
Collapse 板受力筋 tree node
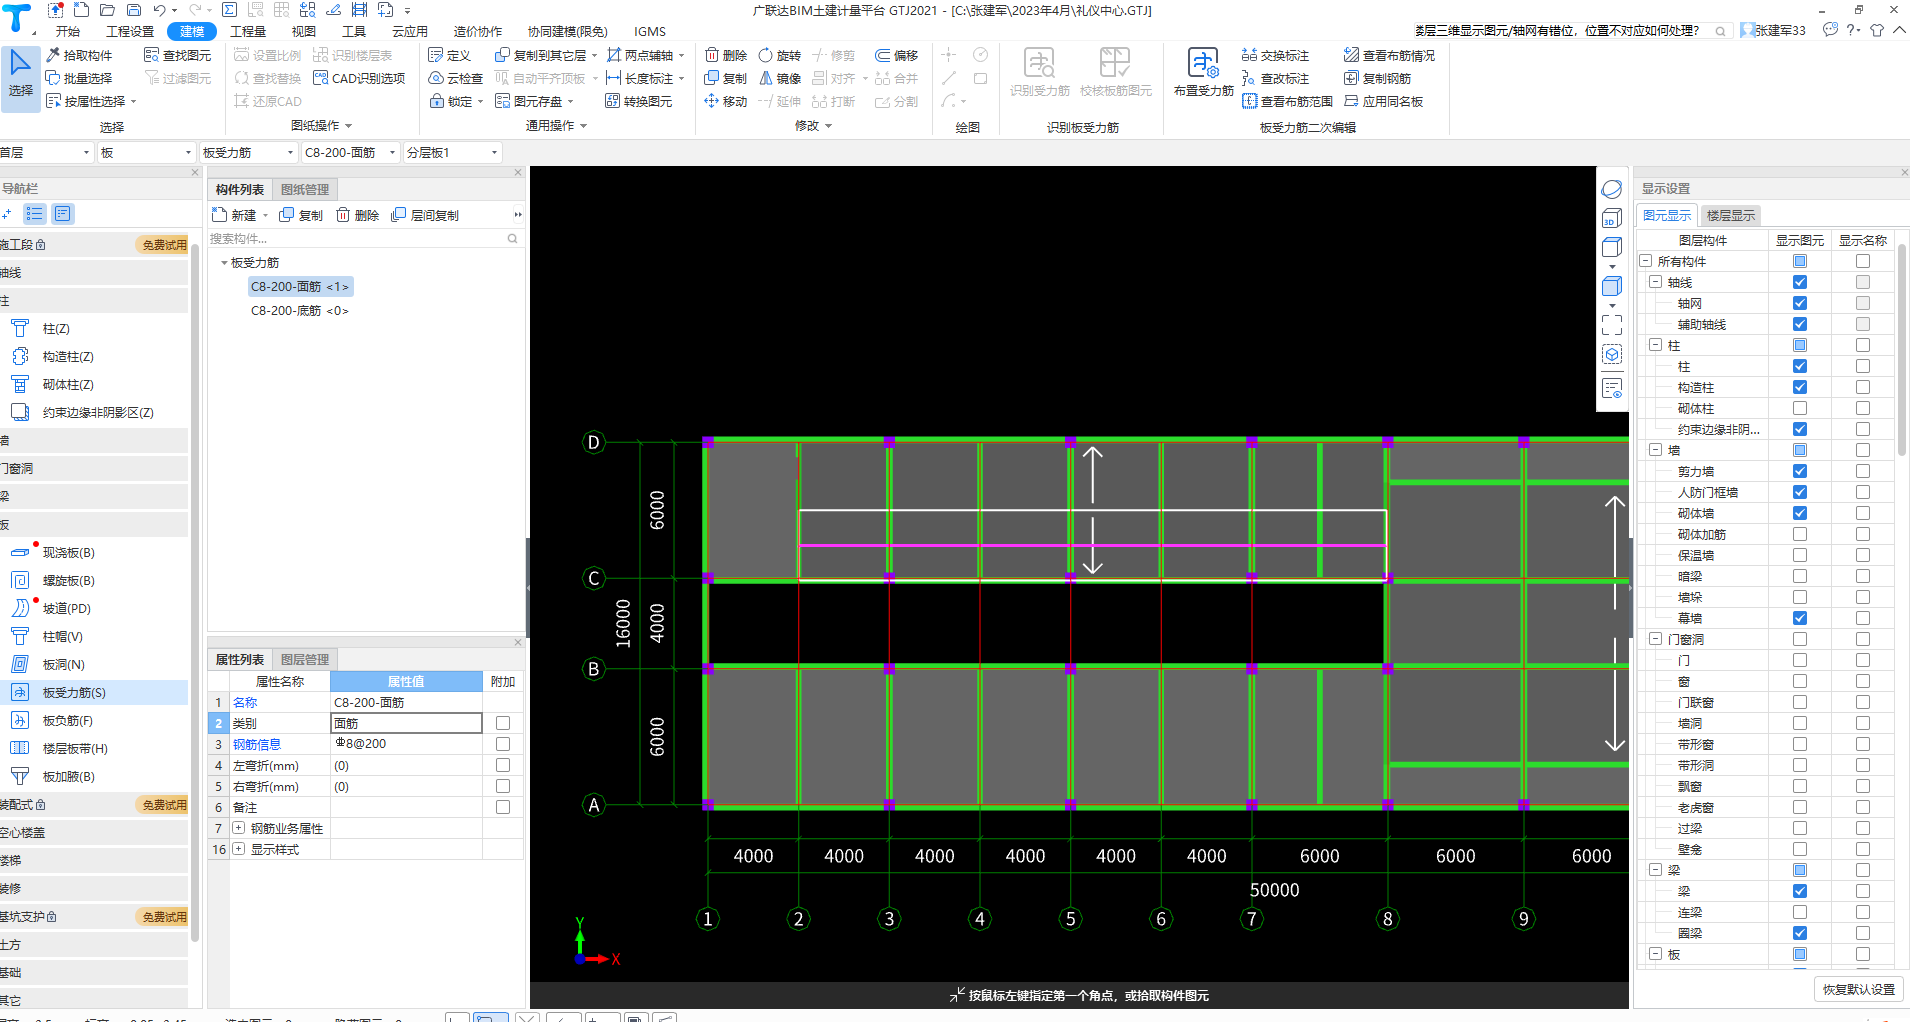pos(224,263)
